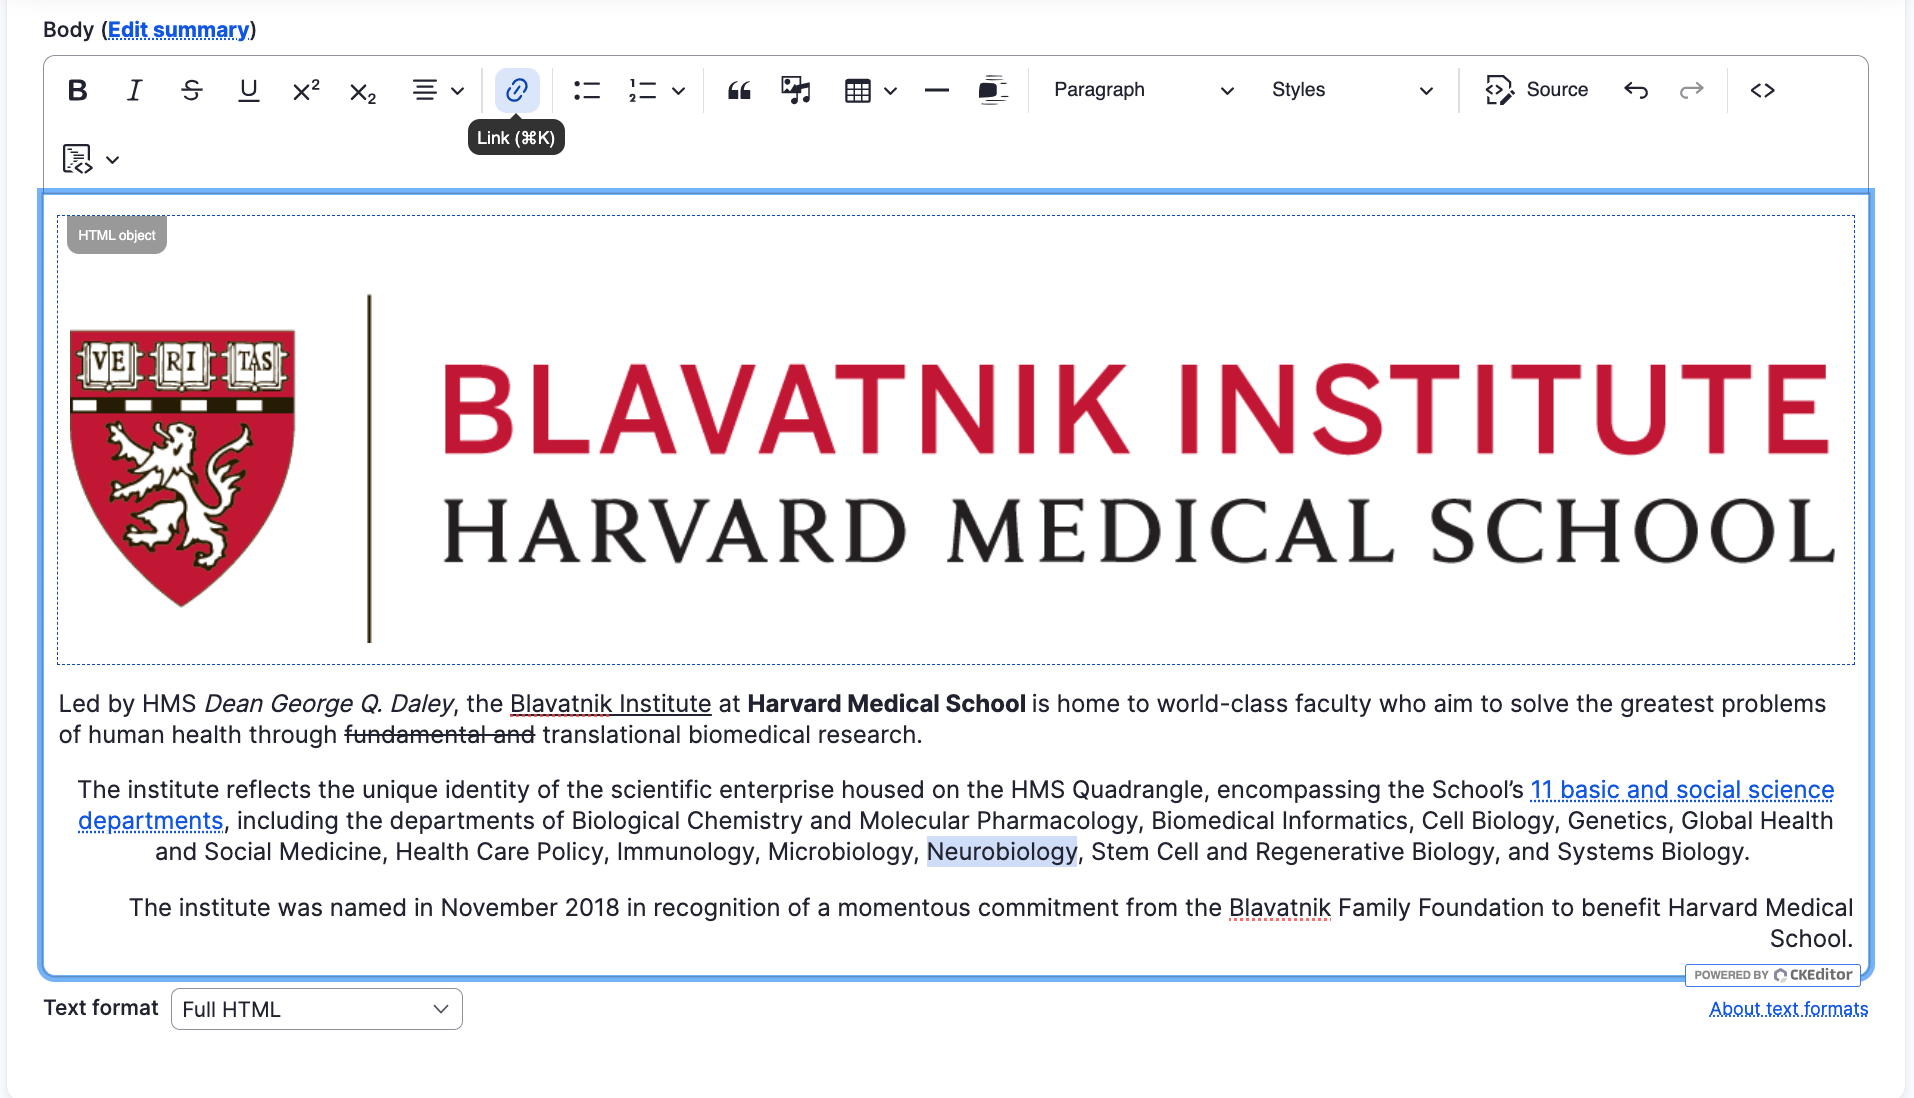
Task: Click the insert table icon
Action: click(858, 91)
